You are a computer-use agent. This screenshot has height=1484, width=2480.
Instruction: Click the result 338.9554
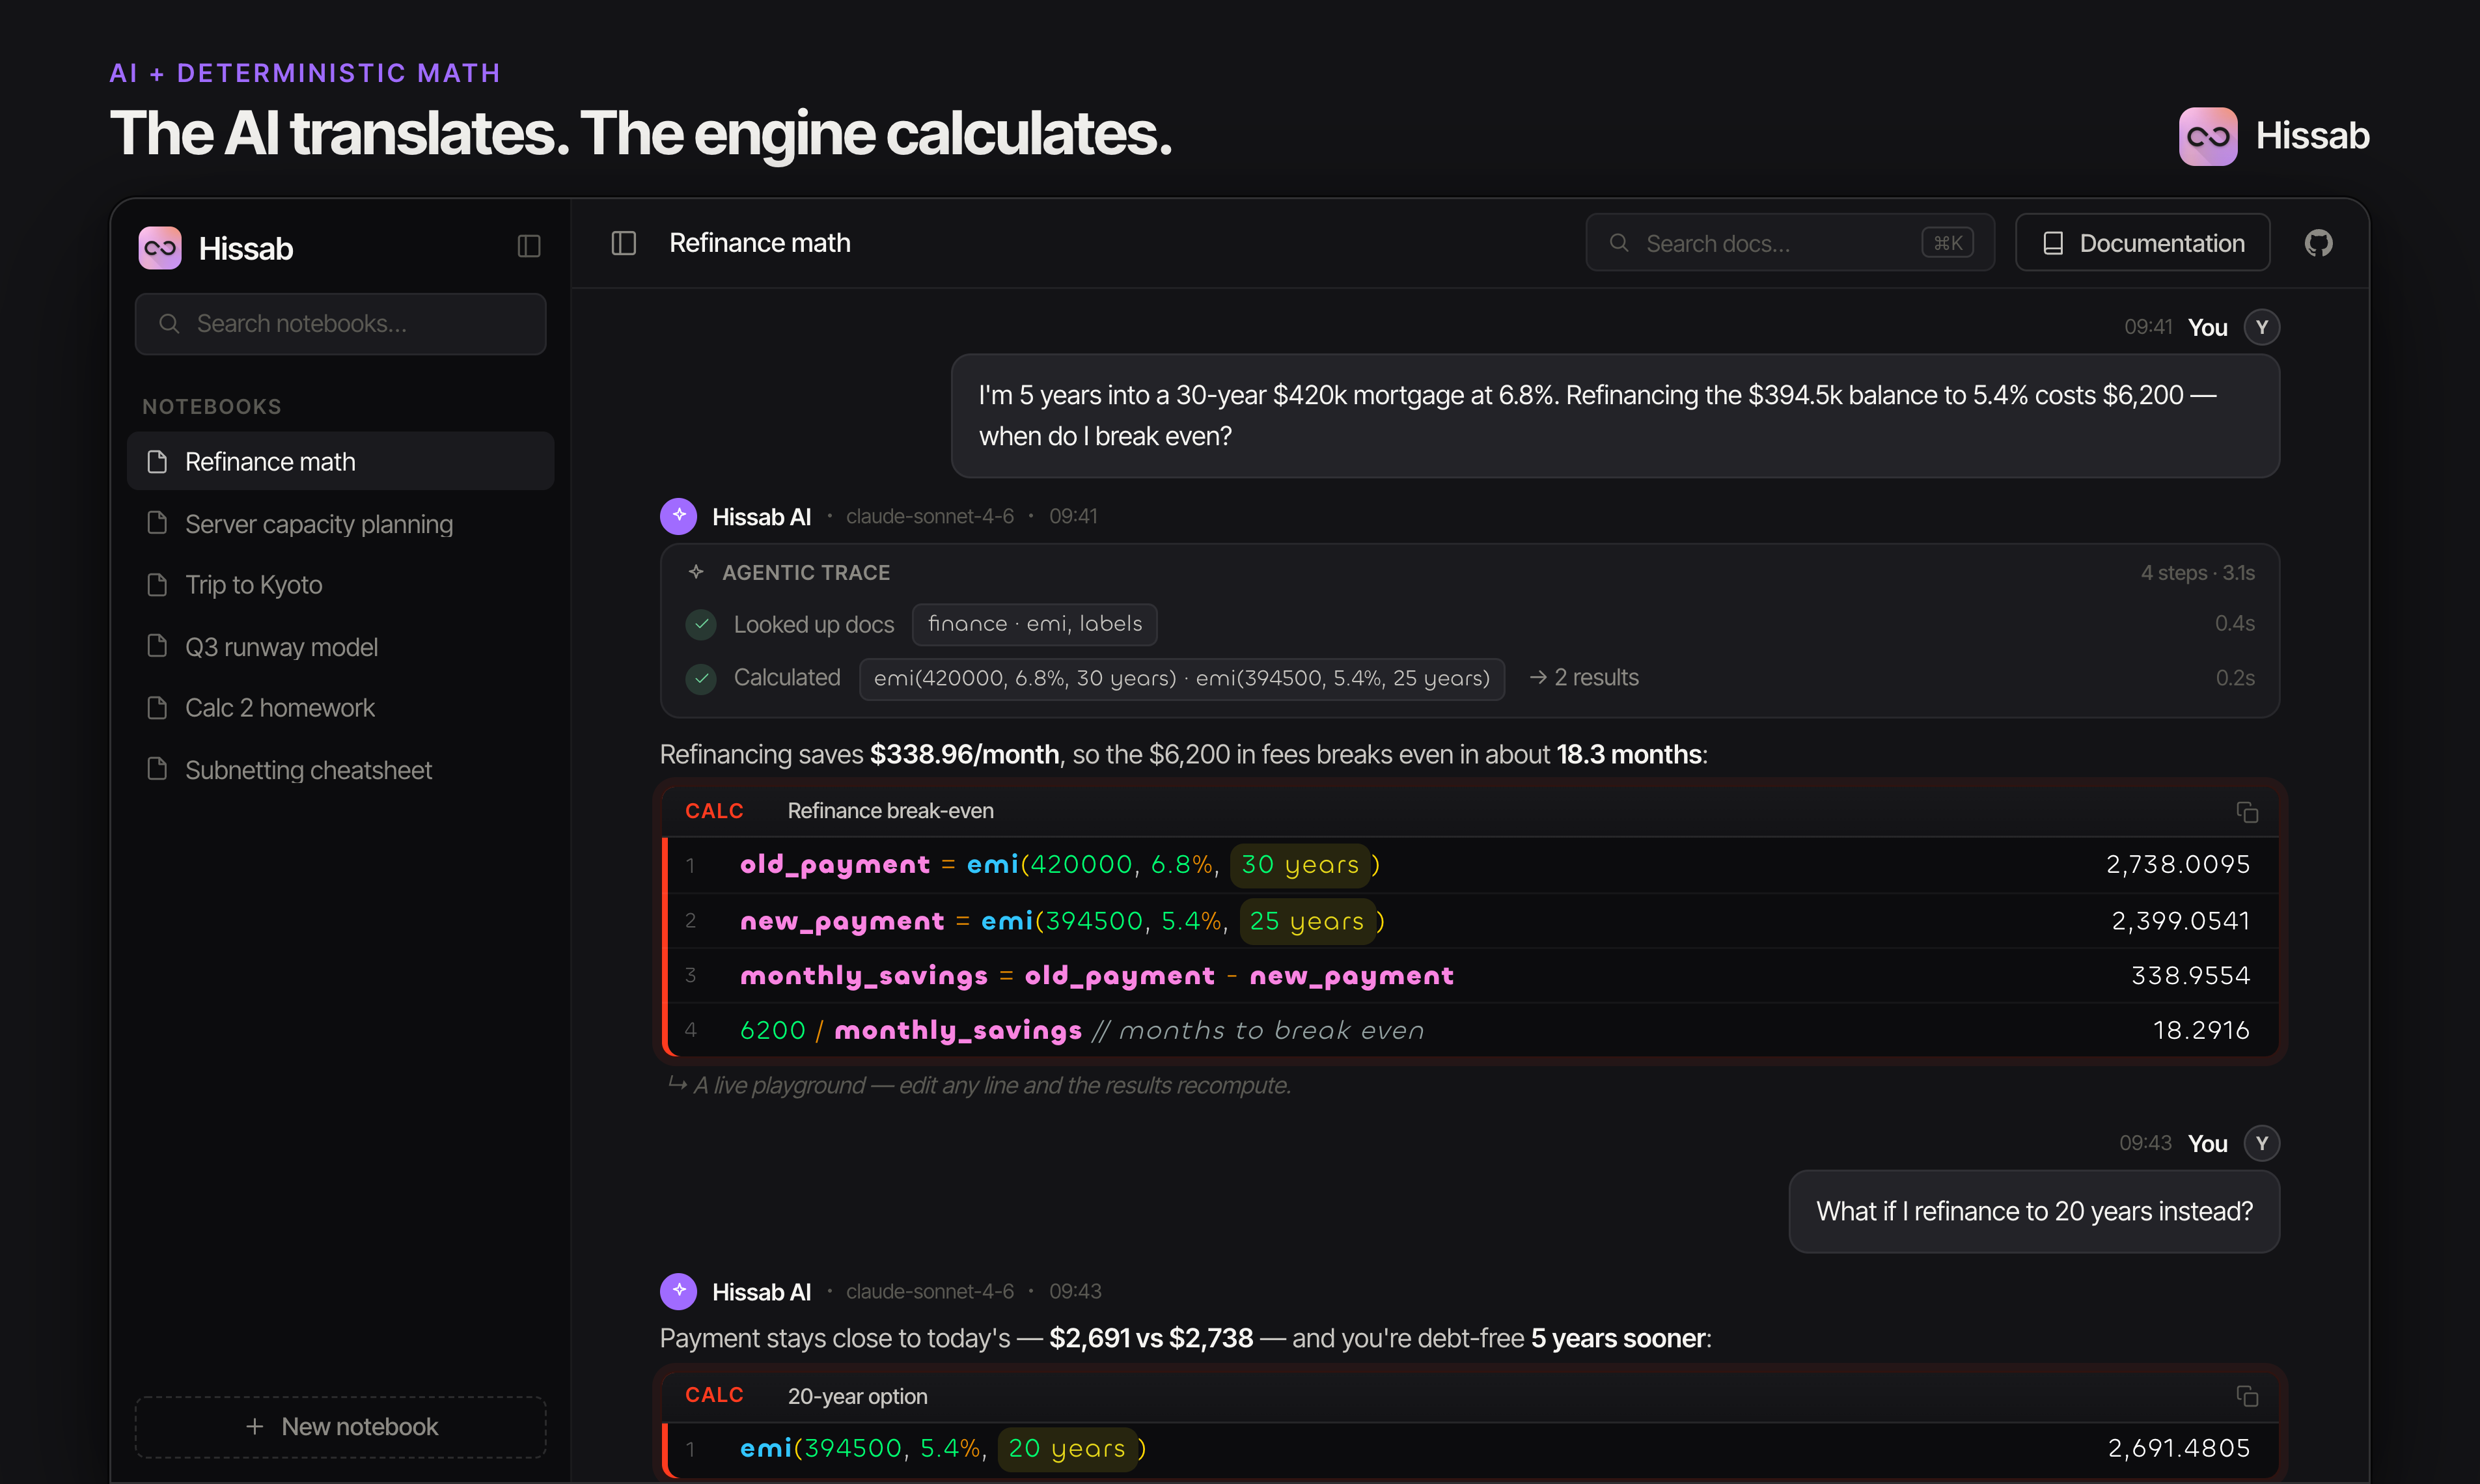tap(2190, 976)
